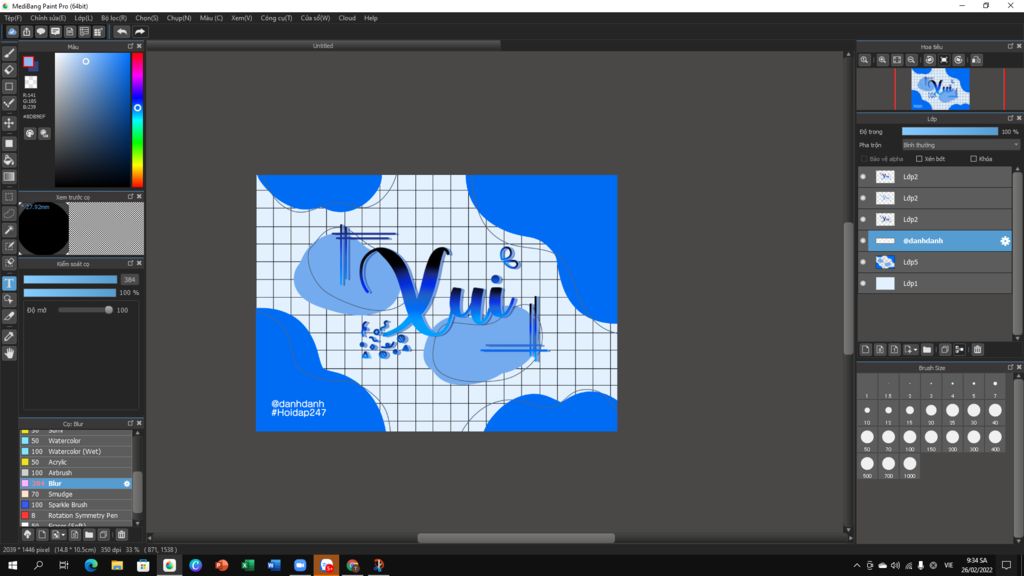Viewport: 1024px width, 576px height.
Task: Adjust the layer Độ trong opacity bar
Action: click(950, 131)
